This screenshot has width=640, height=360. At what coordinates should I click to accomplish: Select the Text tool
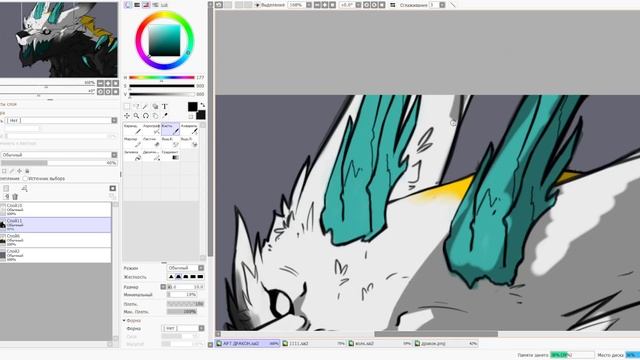pyautogui.click(x=164, y=107)
